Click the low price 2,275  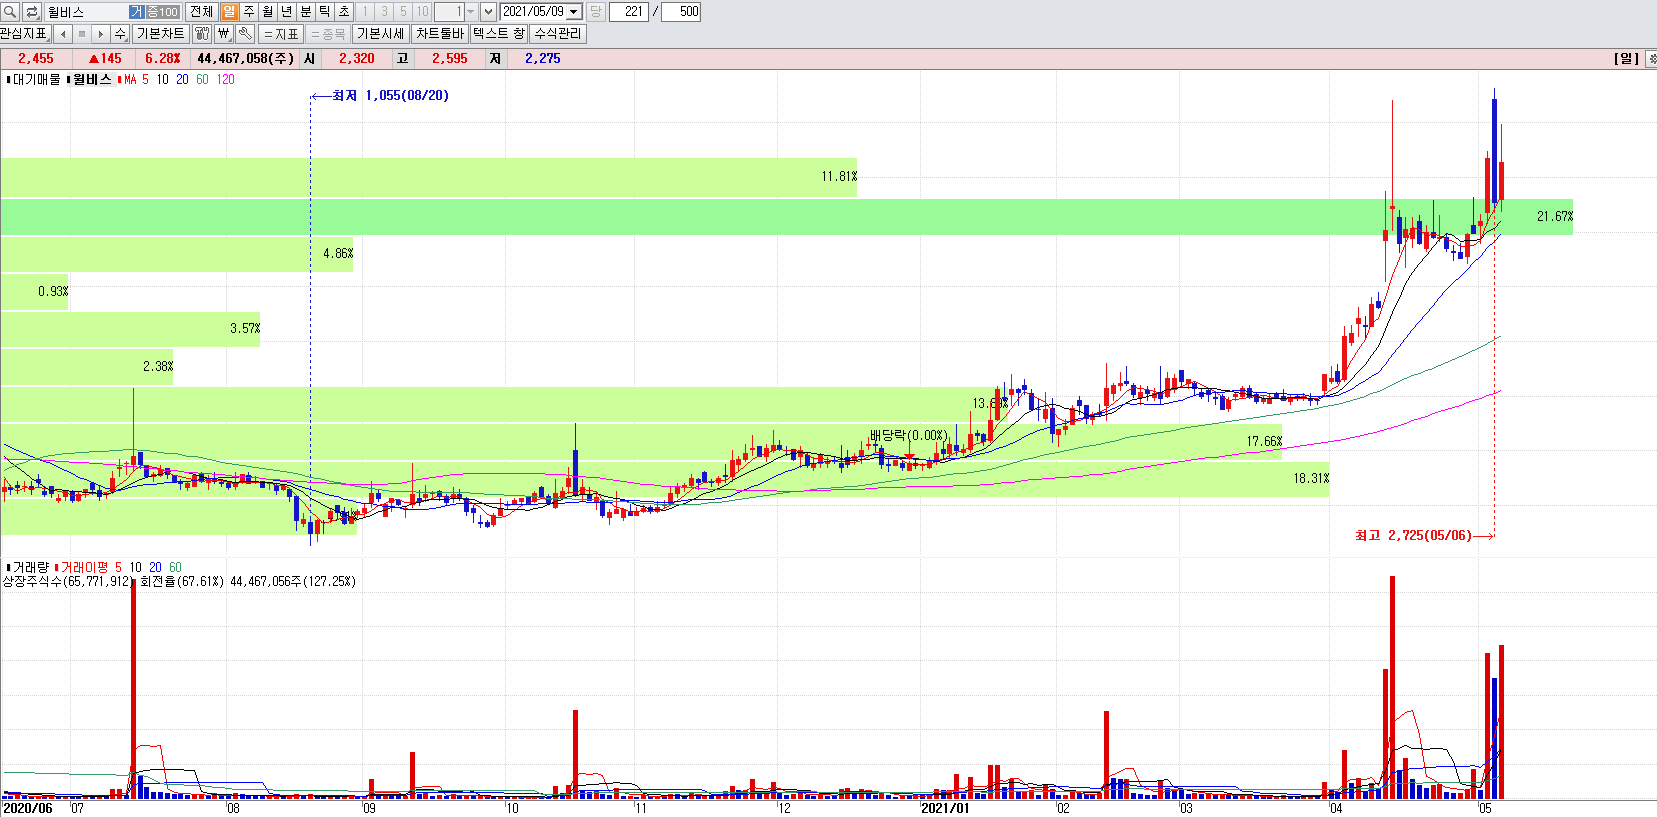542,59
